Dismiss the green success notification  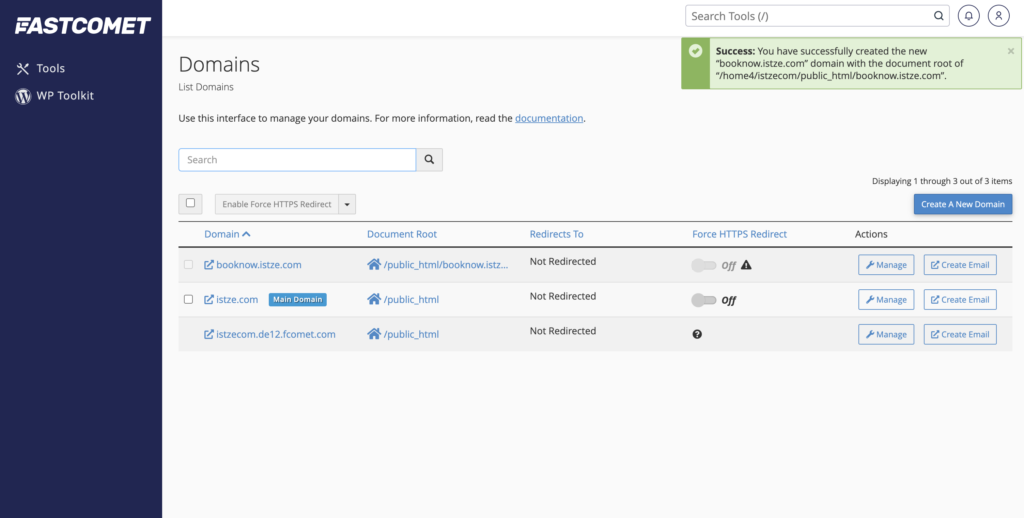(x=1010, y=50)
